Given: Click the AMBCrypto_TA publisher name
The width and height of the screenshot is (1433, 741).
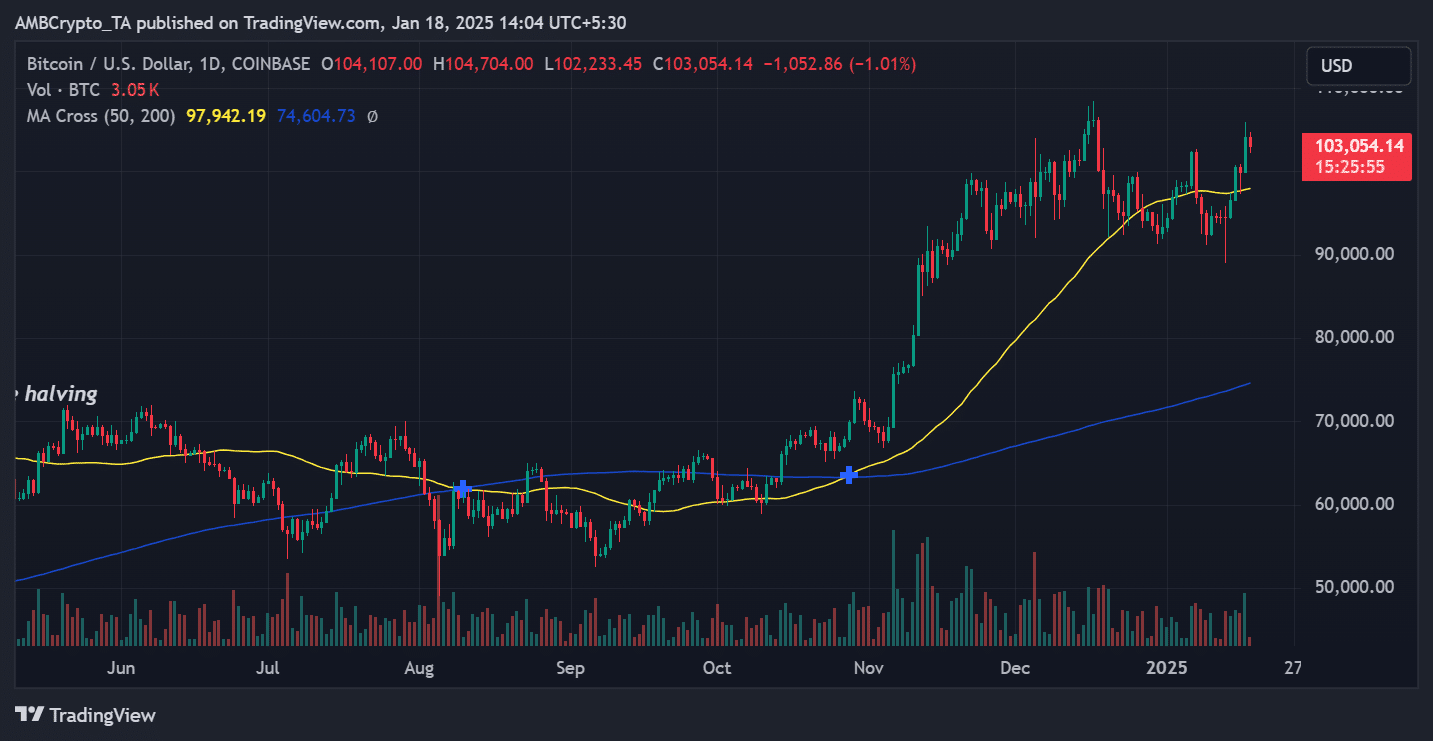Looking at the screenshot, I should pyautogui.click(x=69, y=22).
